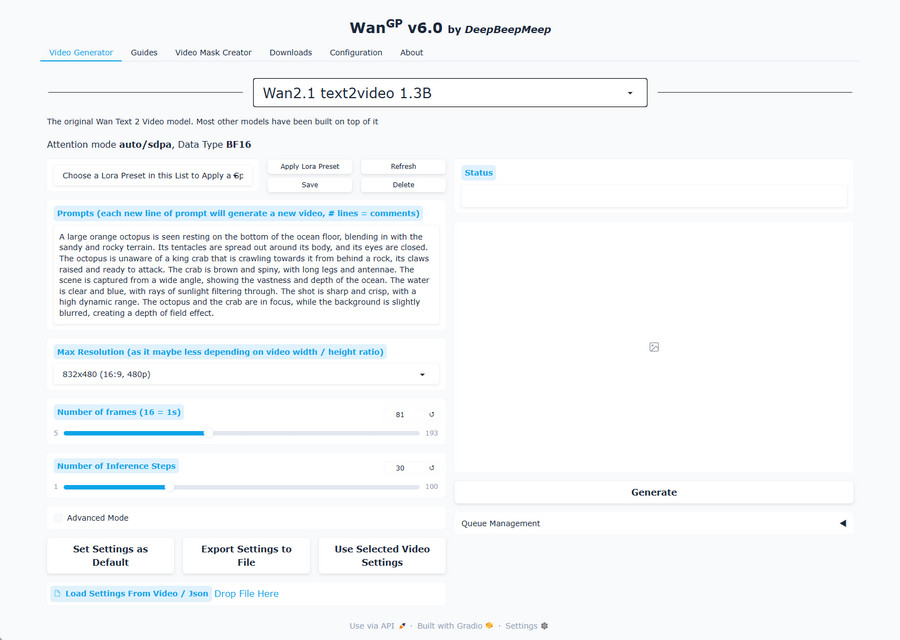The image size is (900, 640).
Task: Reset the Number of frames value
Action: (432, 414)
